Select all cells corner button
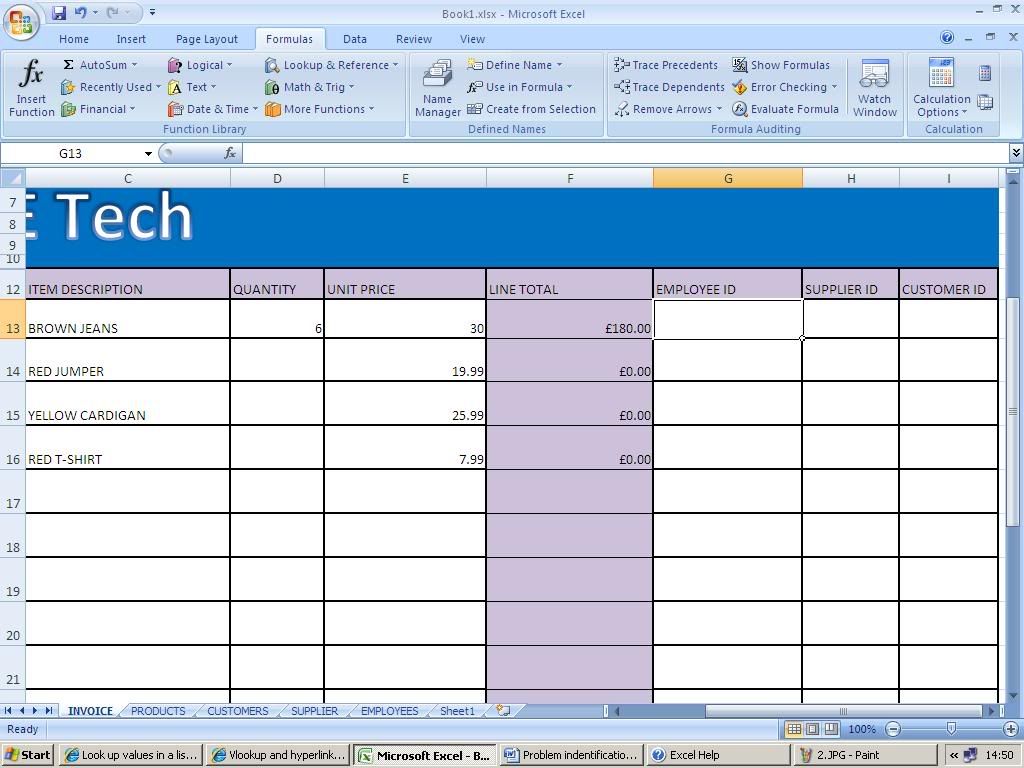The width and height of the screenshot is (1024, 768). pyautogui.click(x=12, y=178)
